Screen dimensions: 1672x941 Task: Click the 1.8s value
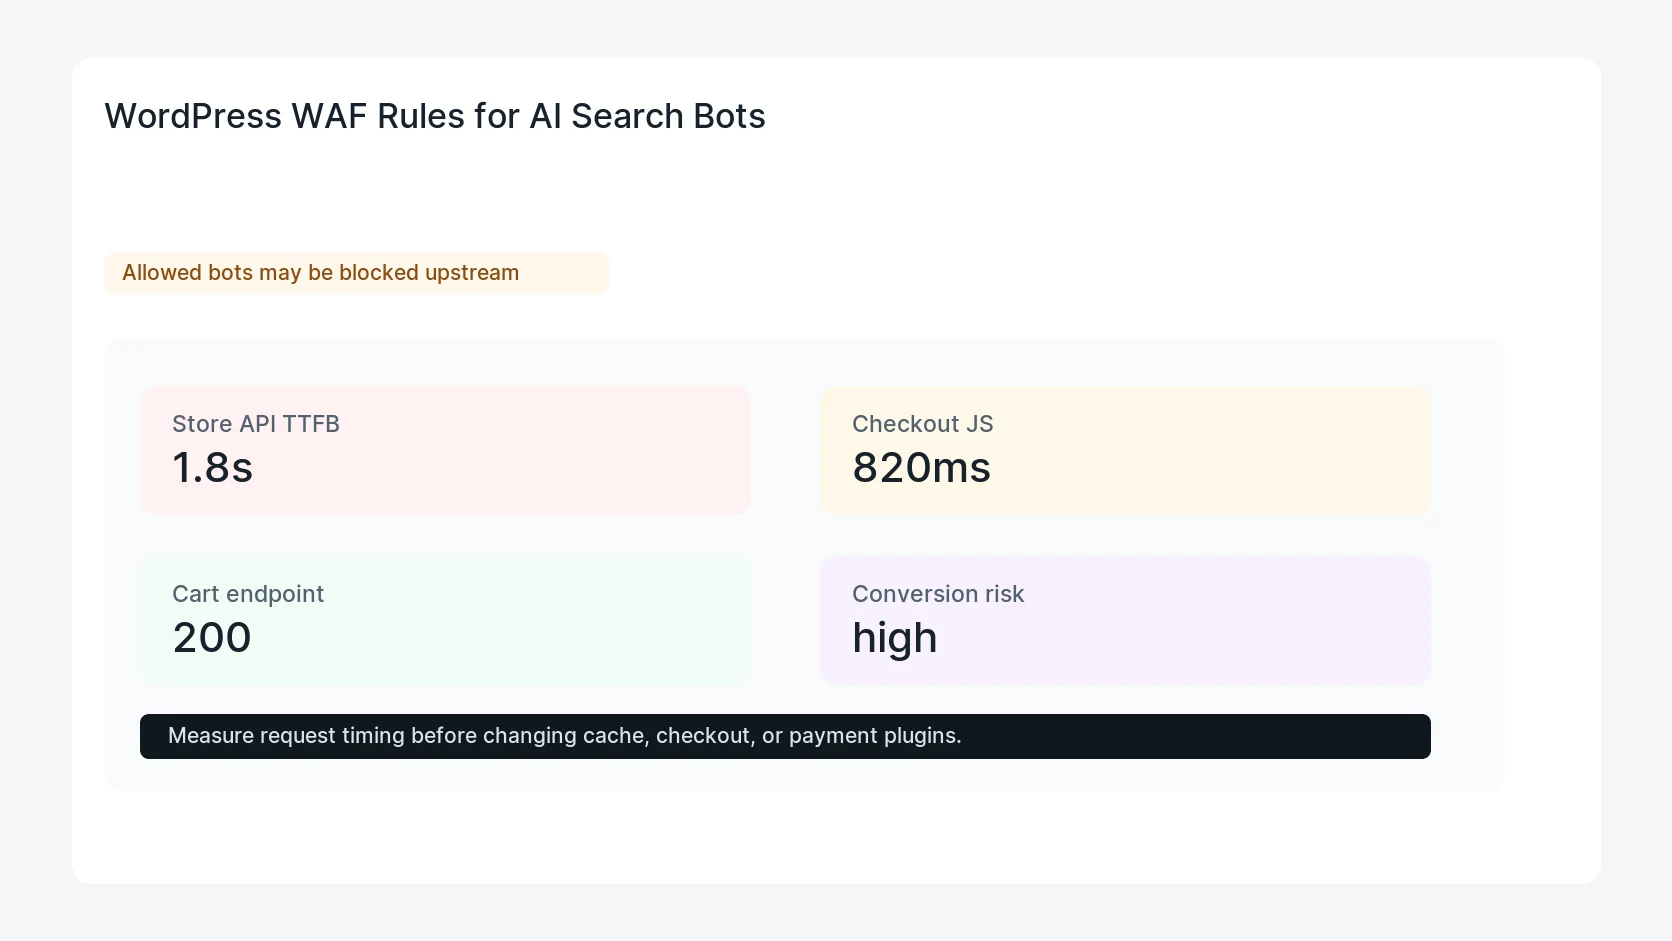[x=212, y=468]
